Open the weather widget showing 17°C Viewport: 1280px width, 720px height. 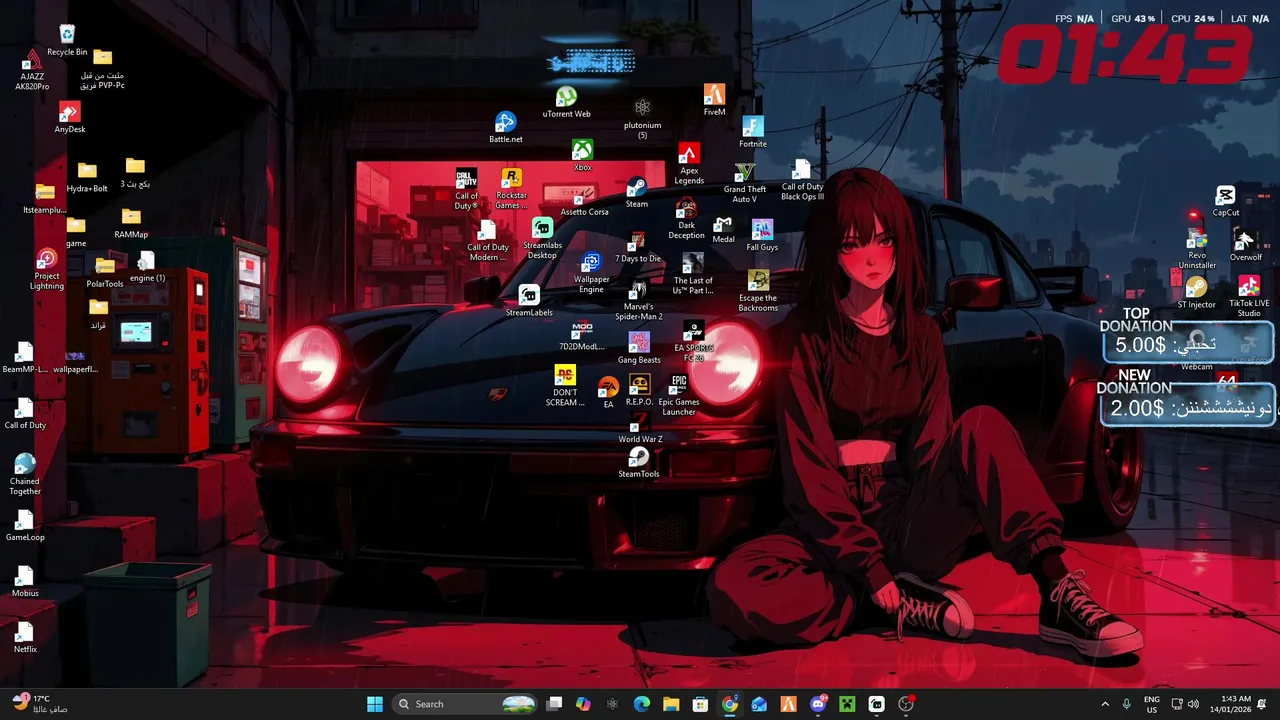(40, 704)
